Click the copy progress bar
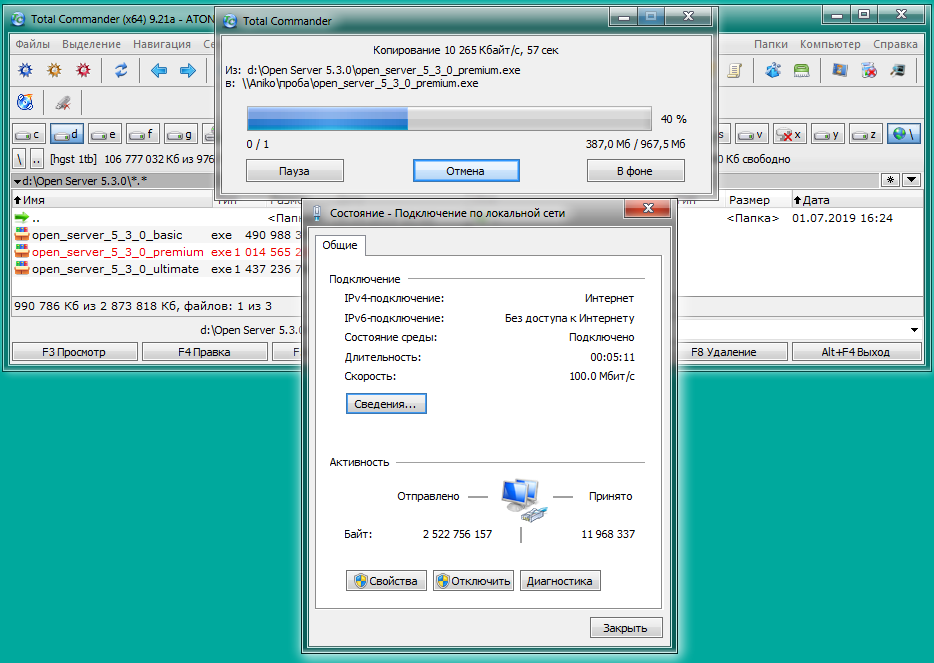The image size is (934, 663). [x=449, y=119]
